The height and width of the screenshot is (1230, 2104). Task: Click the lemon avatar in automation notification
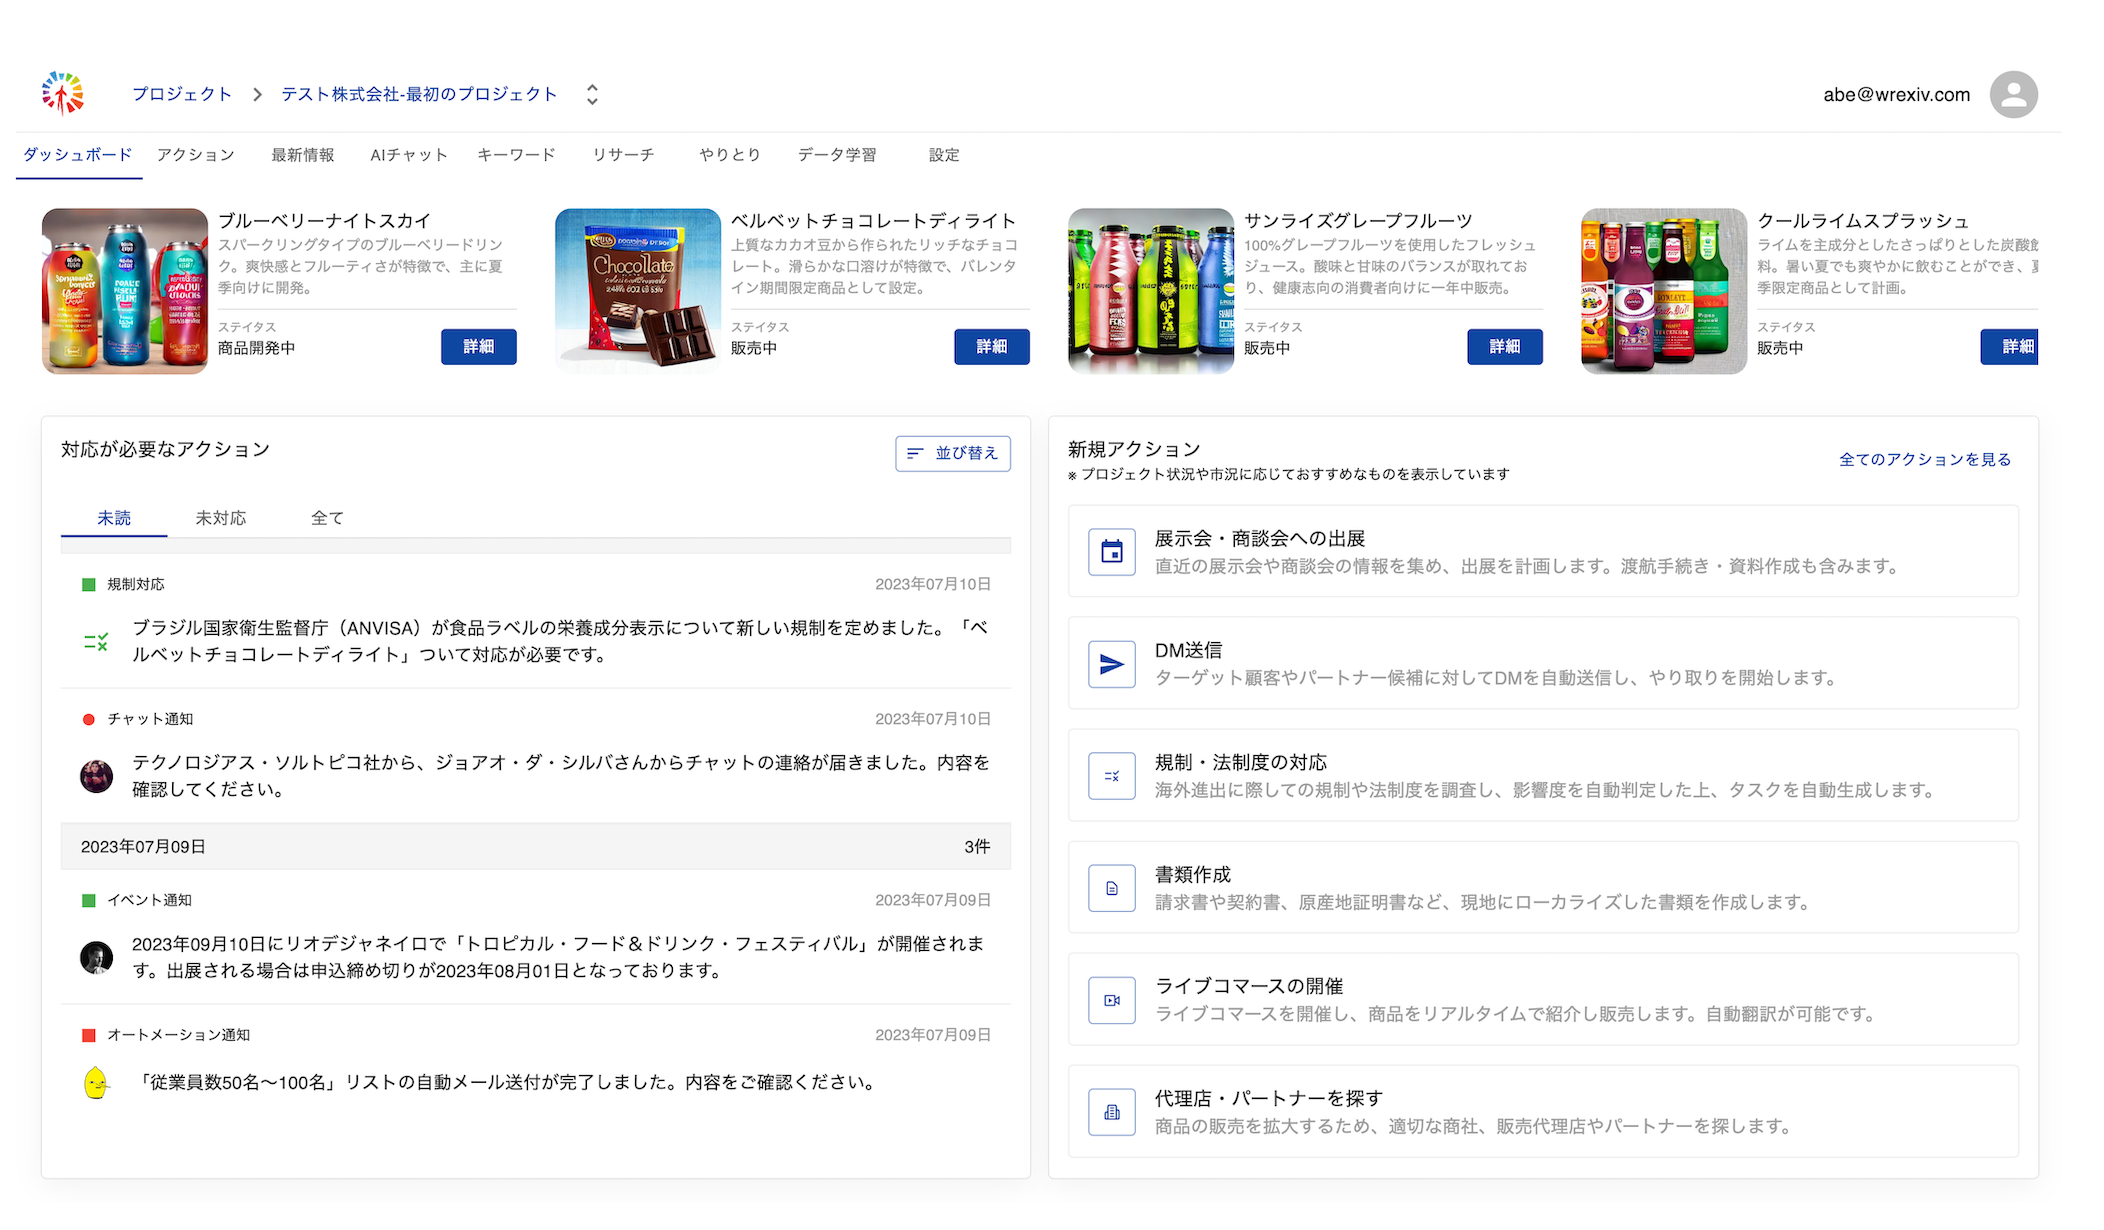click(96, 1083)
